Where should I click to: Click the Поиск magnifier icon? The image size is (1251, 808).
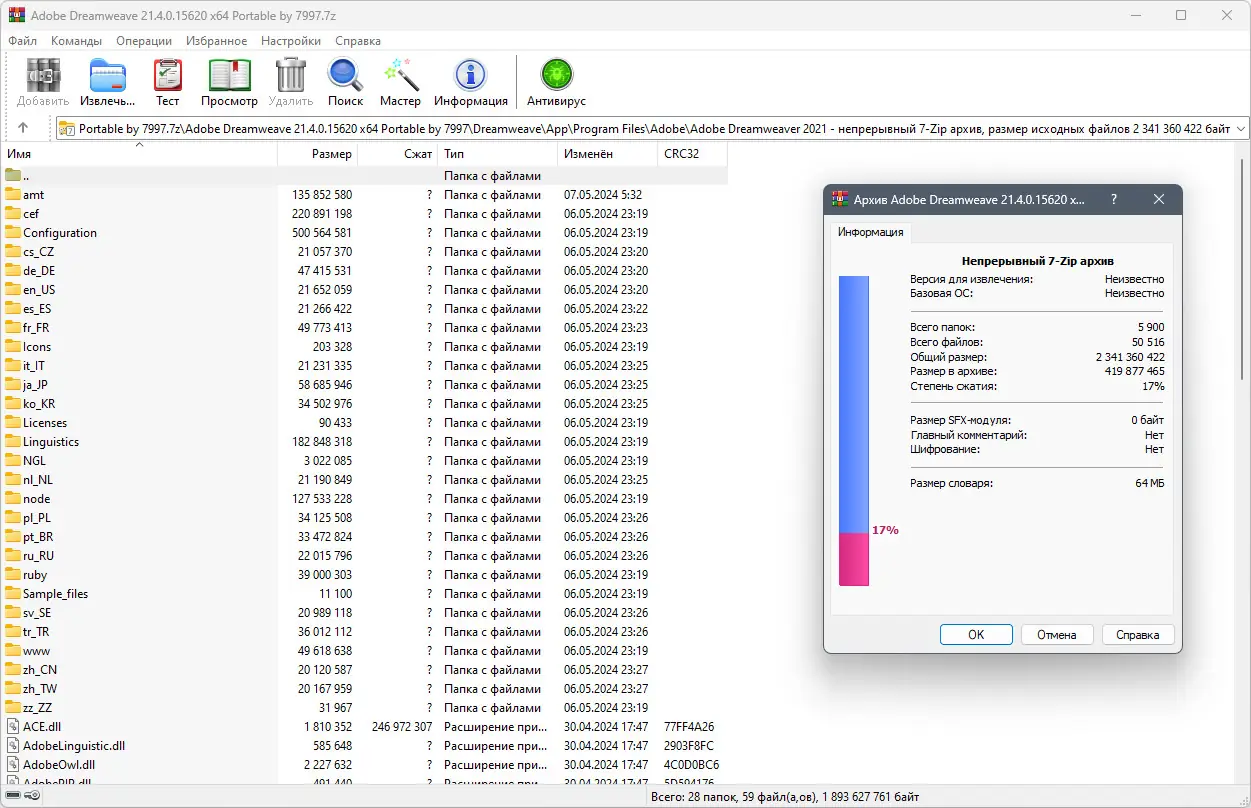click(x=345, y=76)
